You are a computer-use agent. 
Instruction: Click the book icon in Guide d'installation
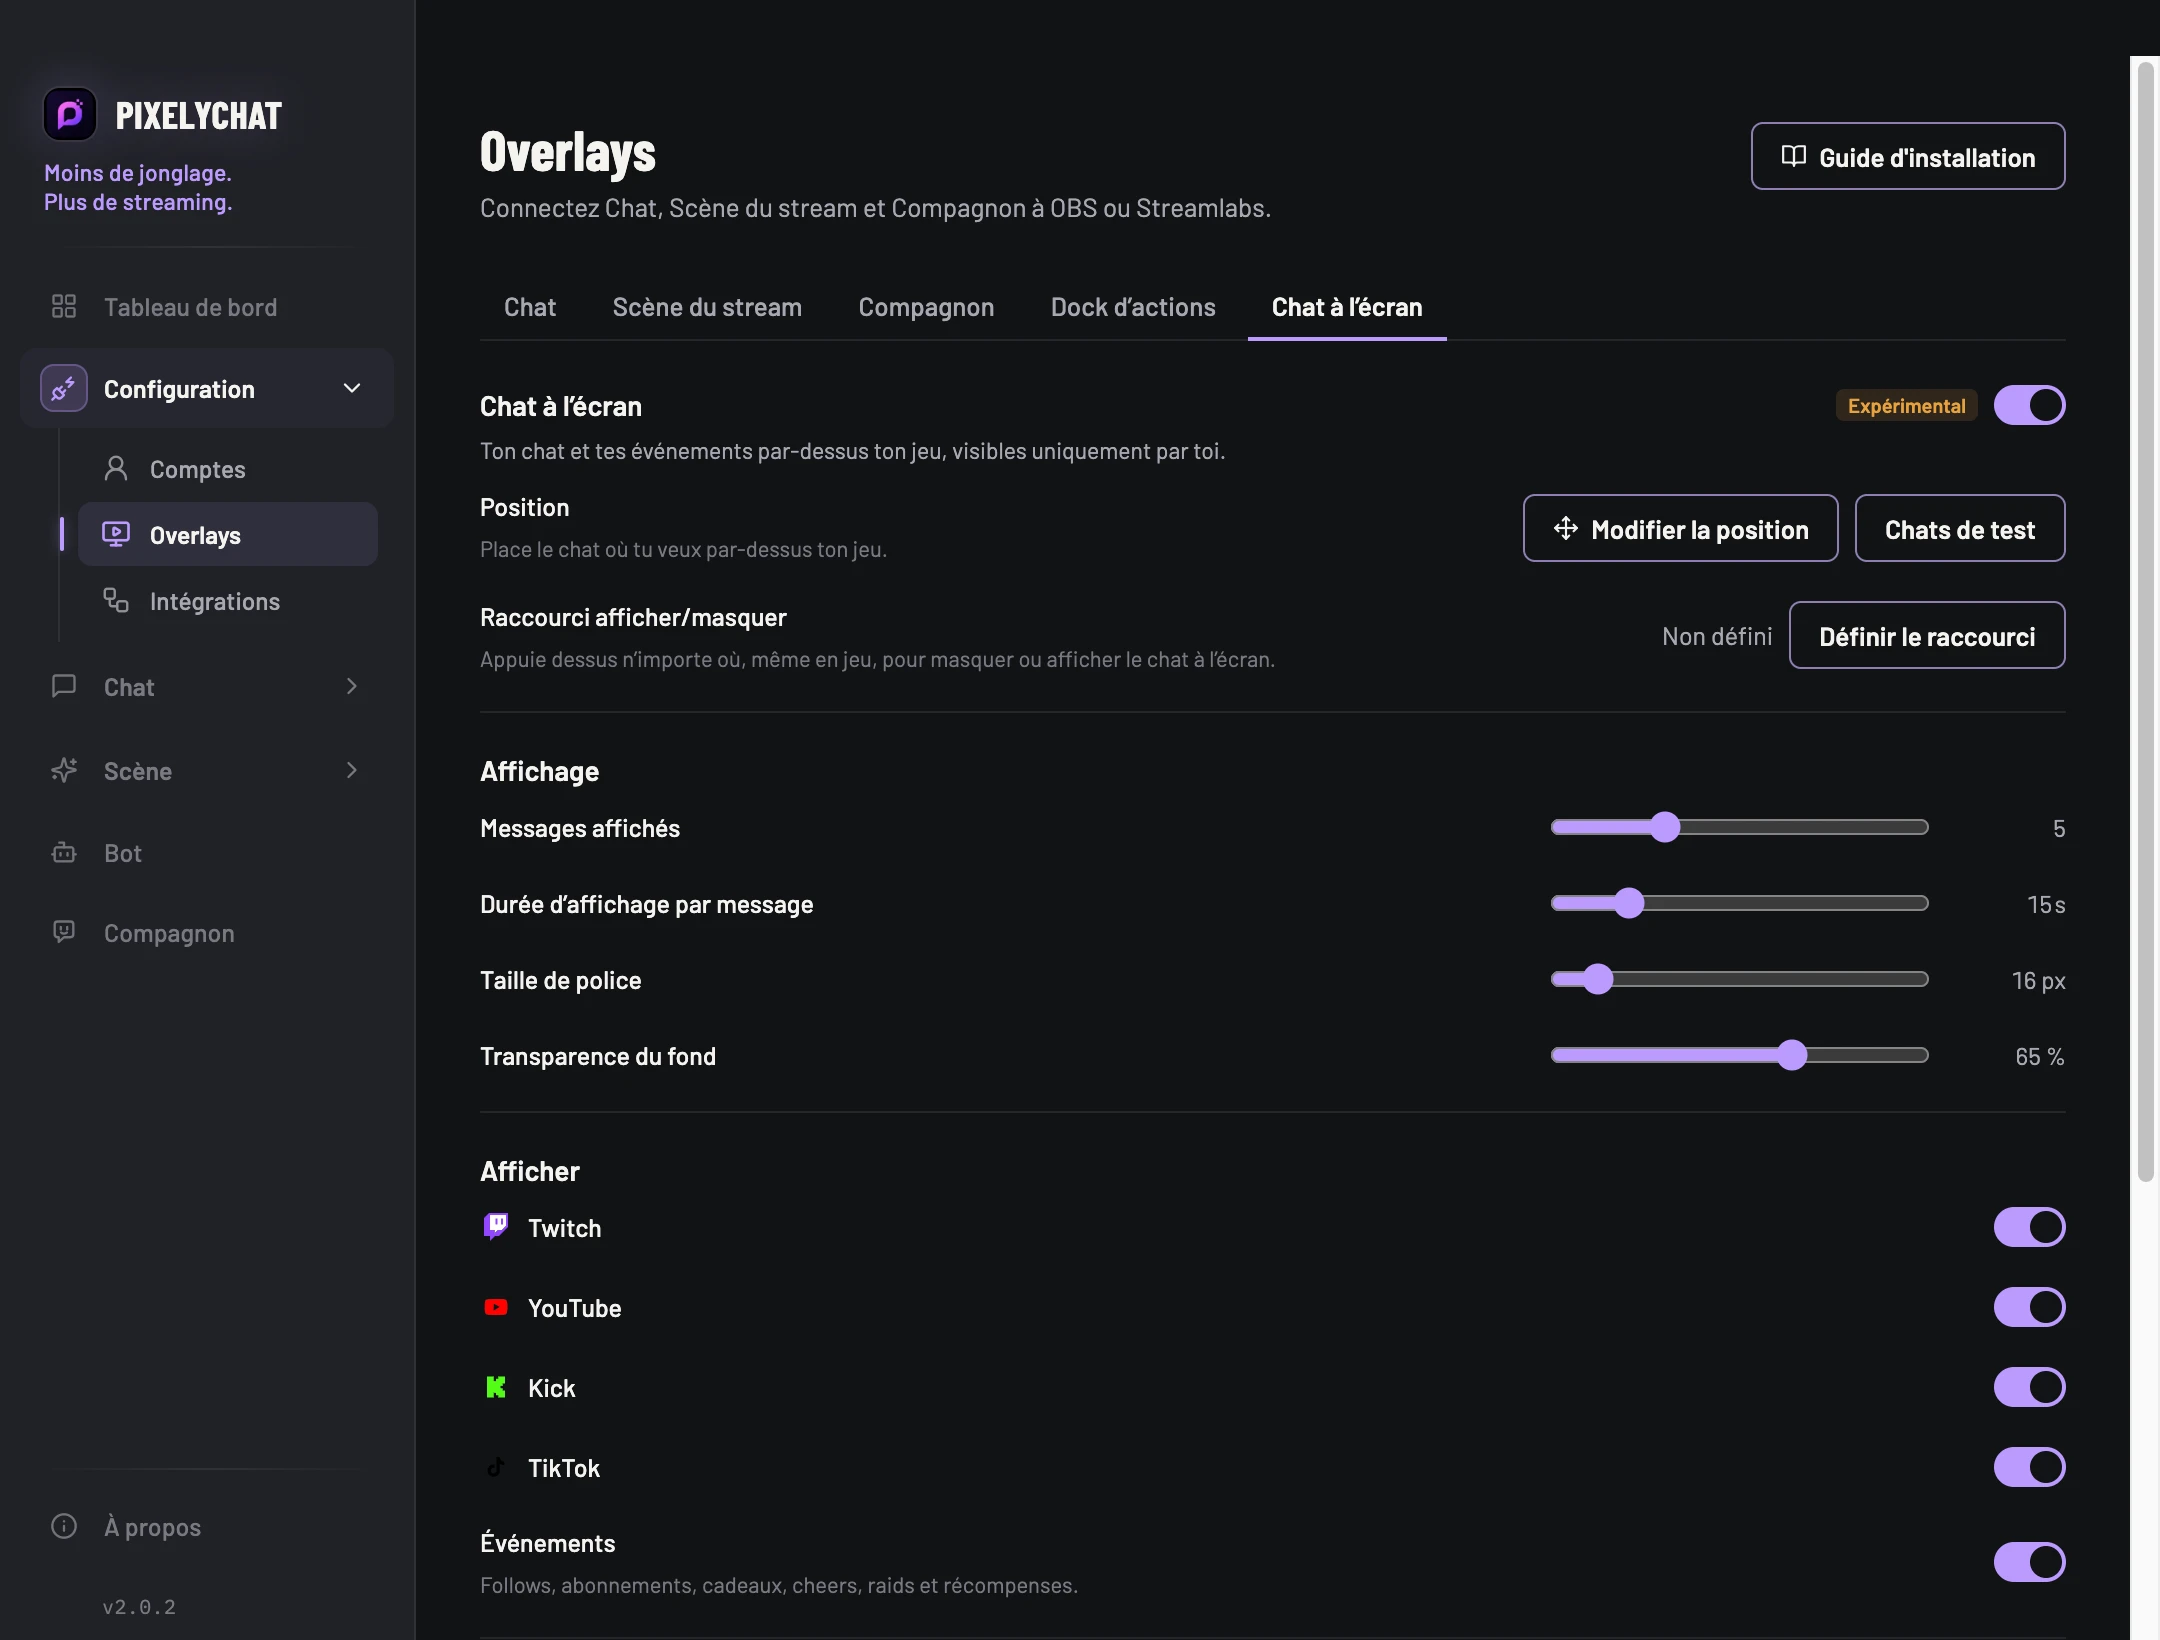tap(1794, 156)
